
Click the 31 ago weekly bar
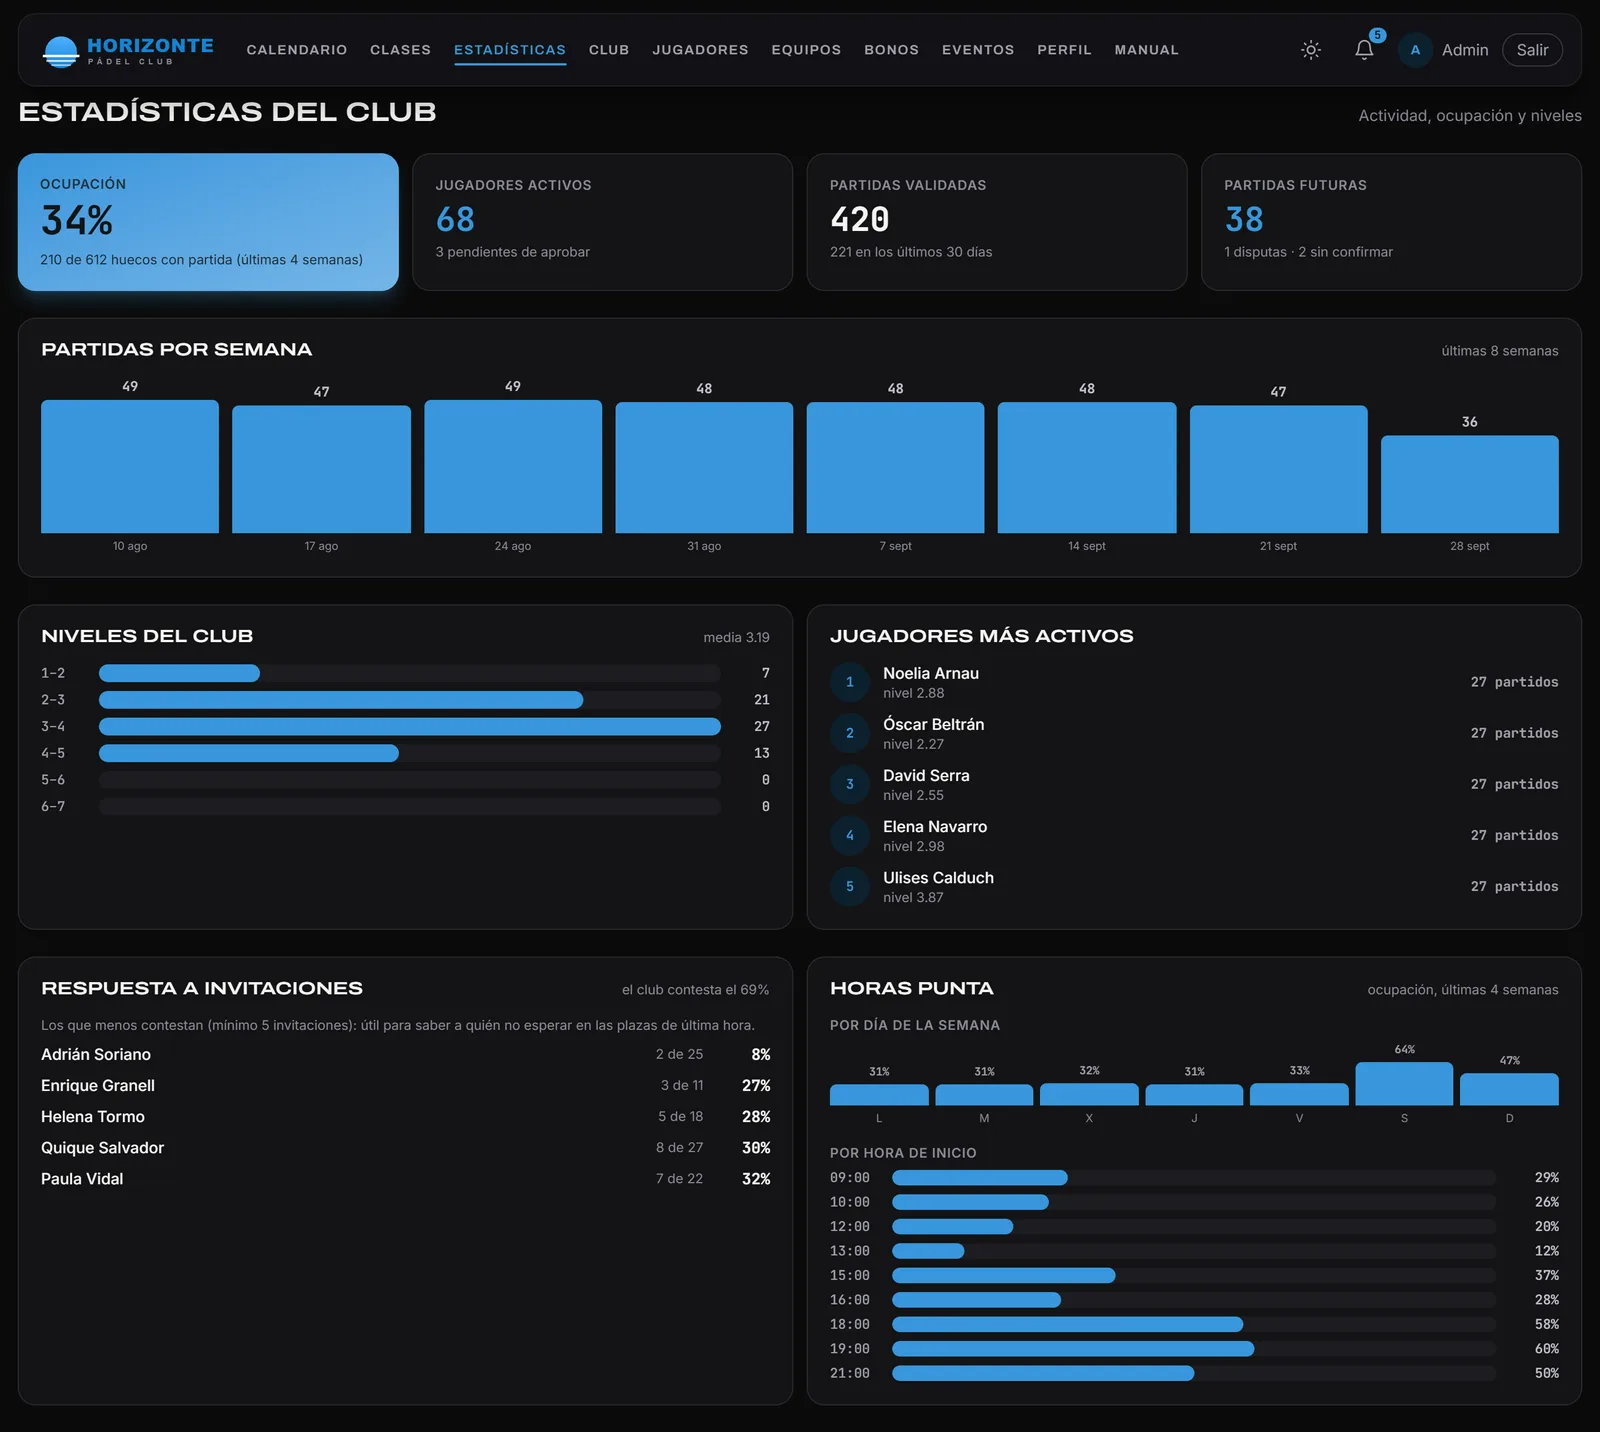point(704,467)
